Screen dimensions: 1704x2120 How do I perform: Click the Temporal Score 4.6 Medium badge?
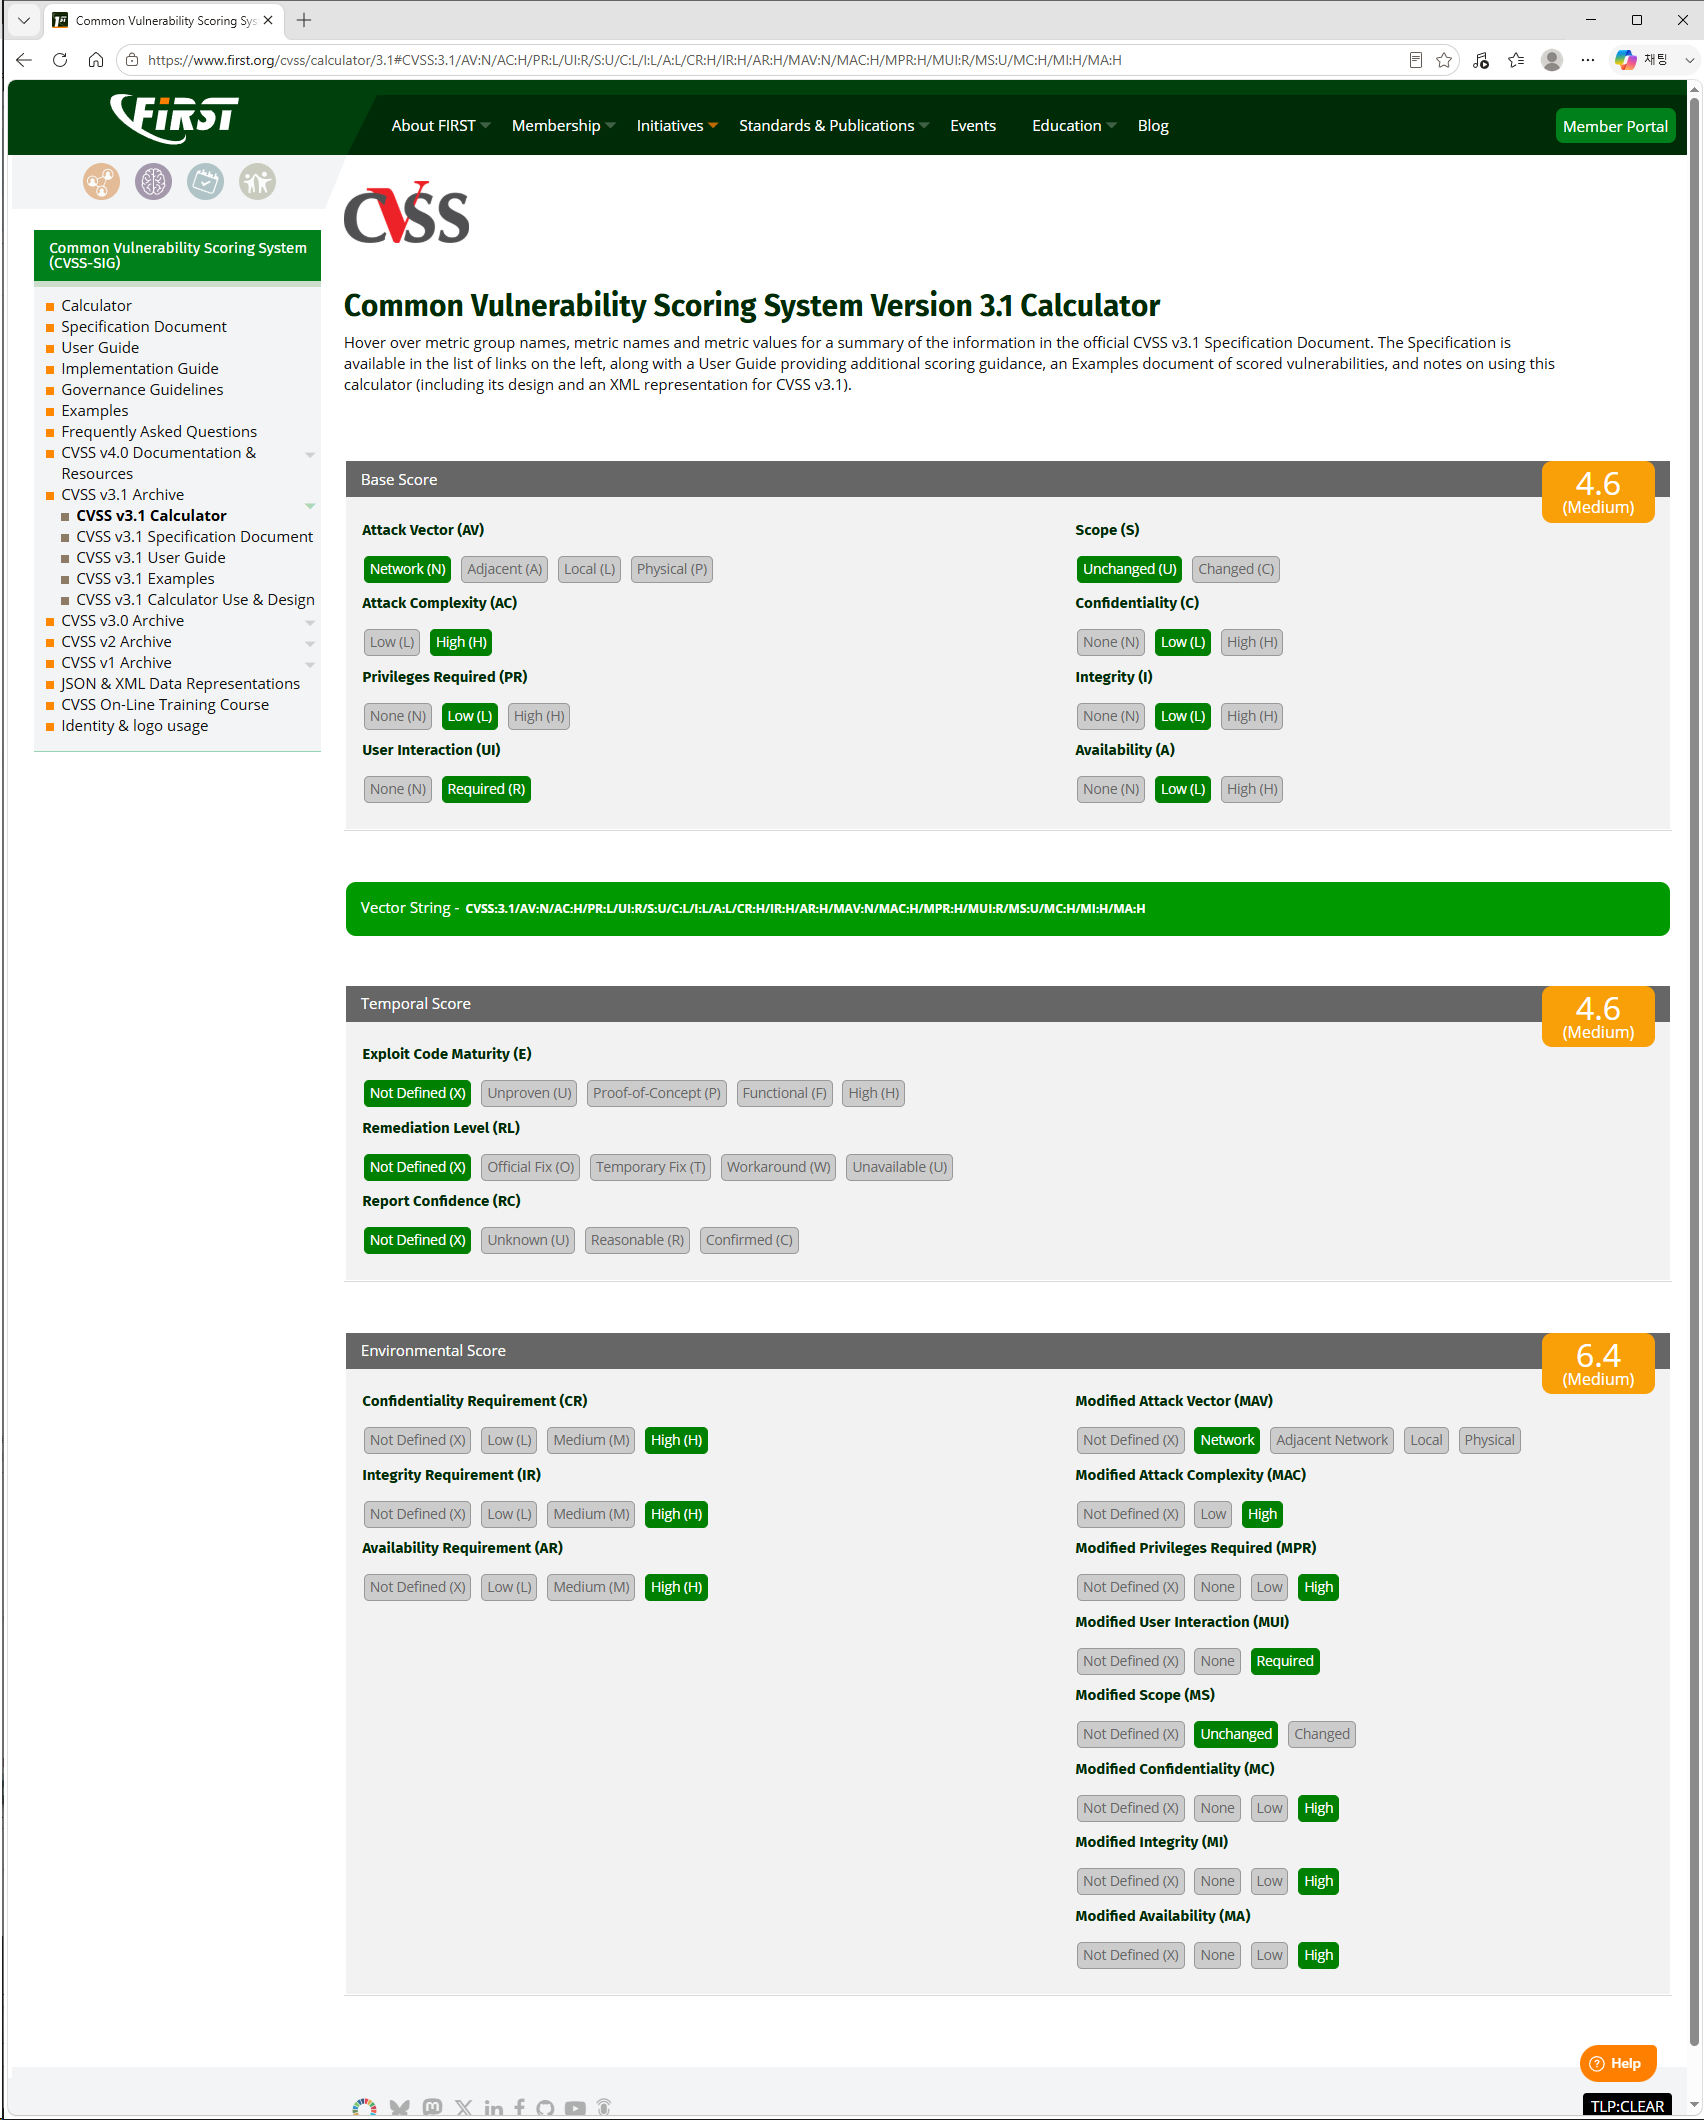1598,1017
